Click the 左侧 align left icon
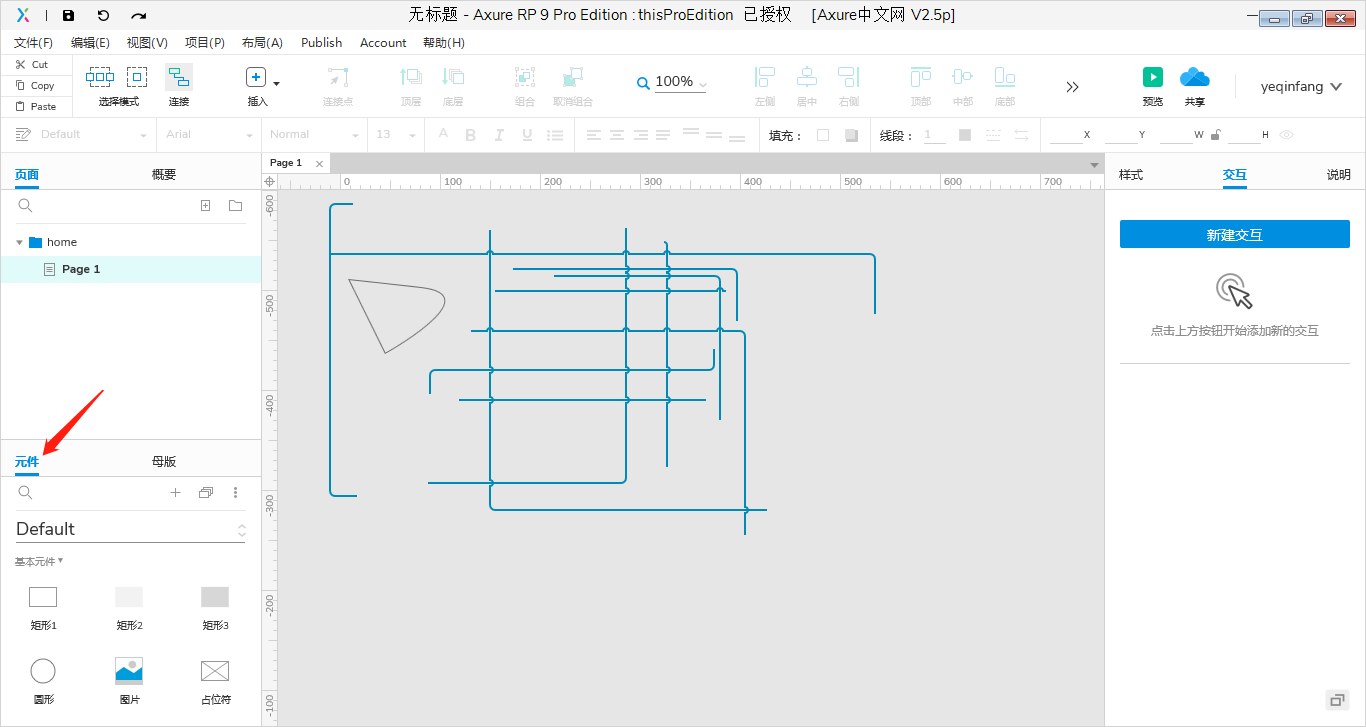The width and height of the screenshot is (1366, 727). (765, 77)
